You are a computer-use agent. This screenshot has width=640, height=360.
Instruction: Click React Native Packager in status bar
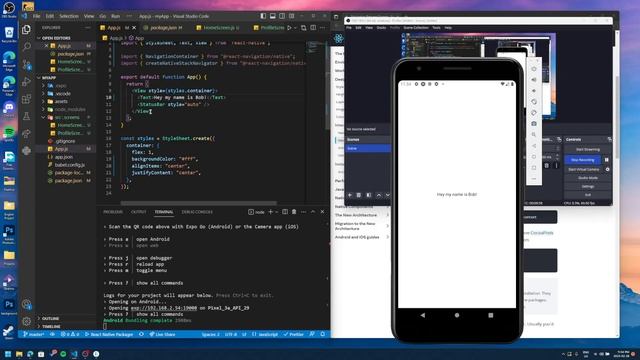click(x=109, y=334)
